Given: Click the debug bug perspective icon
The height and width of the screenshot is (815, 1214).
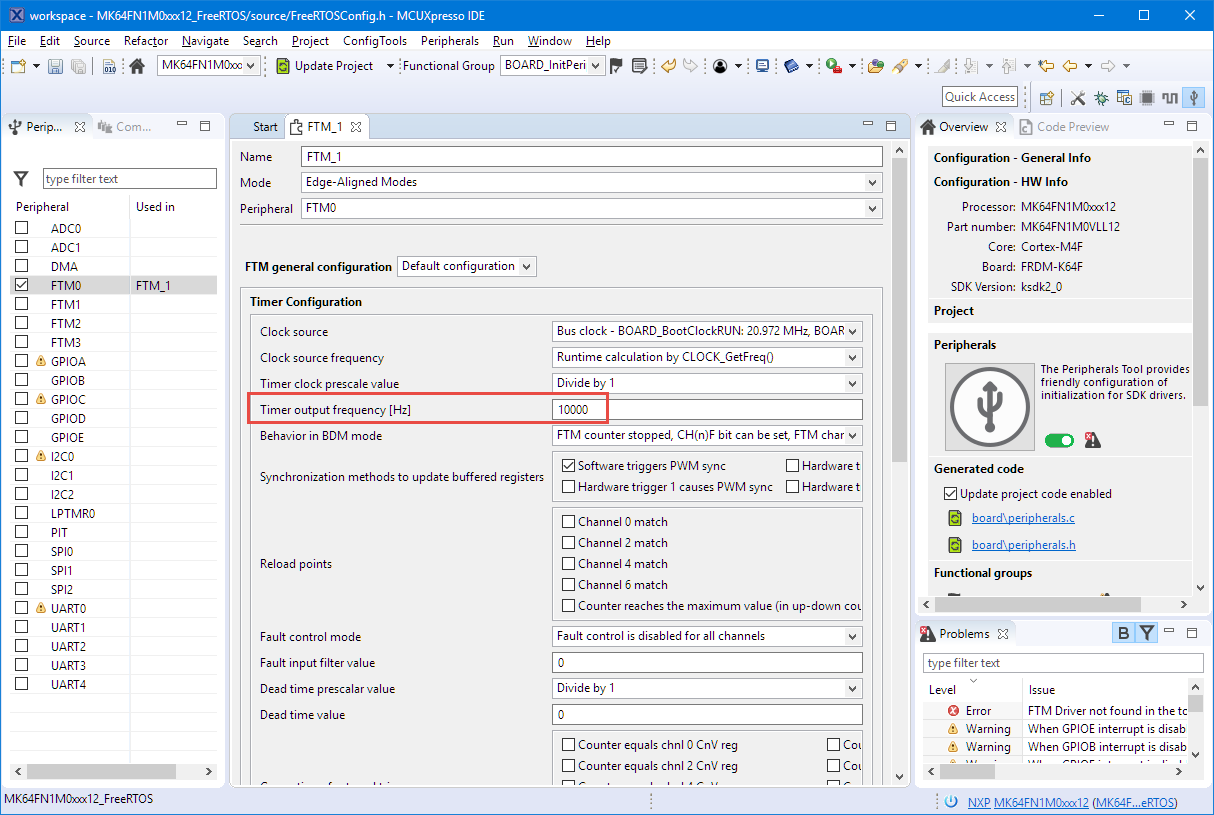Looking at the screenshot, I should click(x=1100, y=98).
